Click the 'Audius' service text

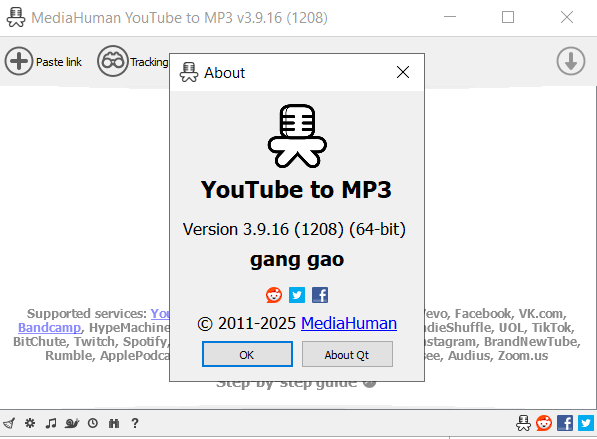[x=469, y=356]
